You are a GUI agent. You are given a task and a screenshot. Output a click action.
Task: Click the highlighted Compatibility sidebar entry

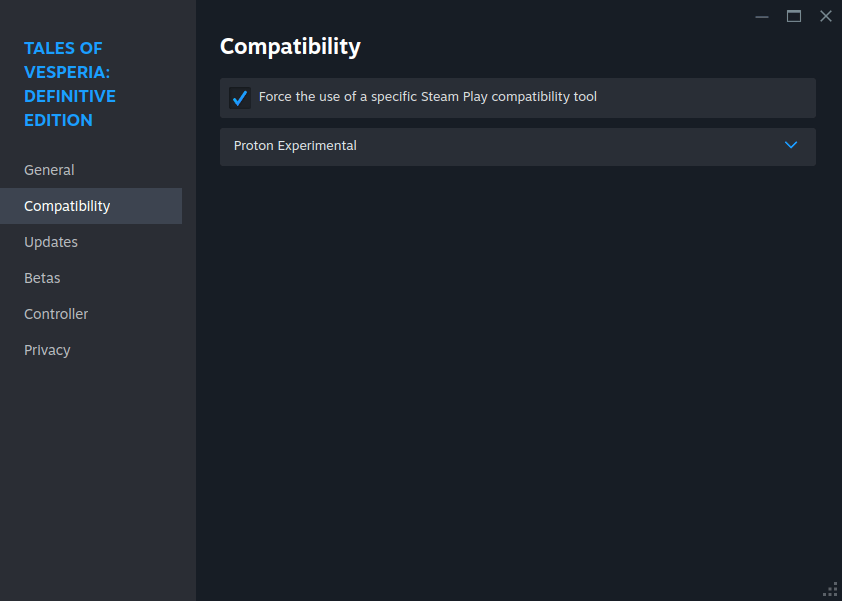pos(66,206)
